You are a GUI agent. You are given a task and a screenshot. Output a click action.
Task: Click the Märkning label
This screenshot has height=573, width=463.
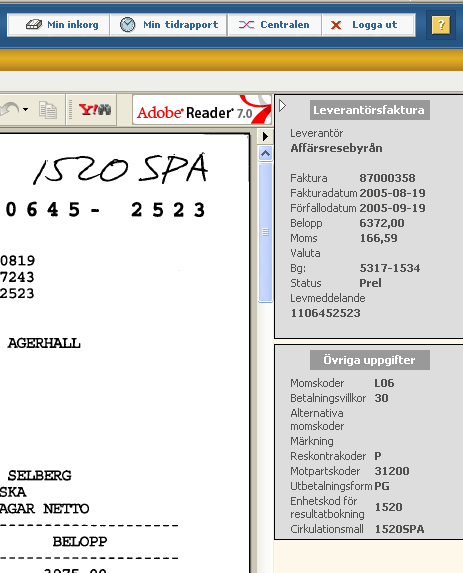click(312, 441)
